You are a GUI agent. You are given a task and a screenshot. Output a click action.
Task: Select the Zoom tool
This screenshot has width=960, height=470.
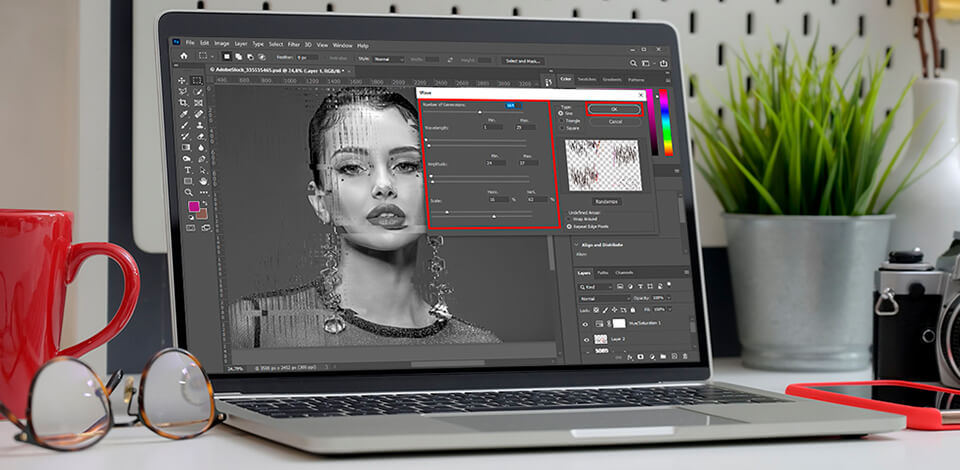point(189,192)
